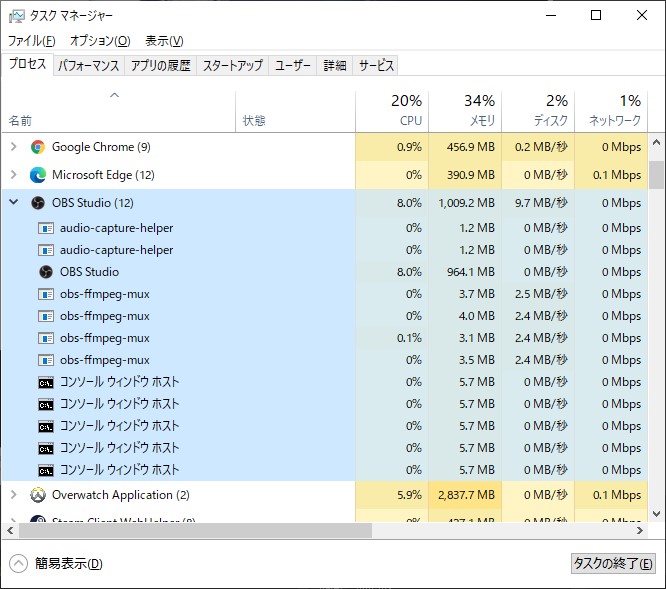Screen dimensions: 666x589
Task: Click Chrome memory value 456.9 MB
Action: (x=471, y=147)
